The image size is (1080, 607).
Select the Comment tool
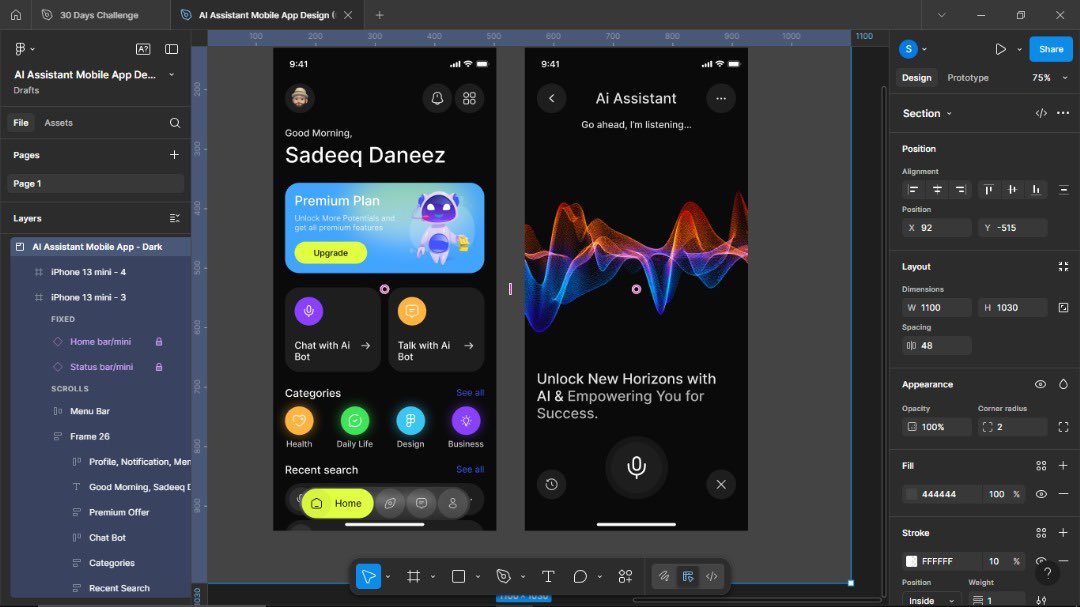[580, 577]
